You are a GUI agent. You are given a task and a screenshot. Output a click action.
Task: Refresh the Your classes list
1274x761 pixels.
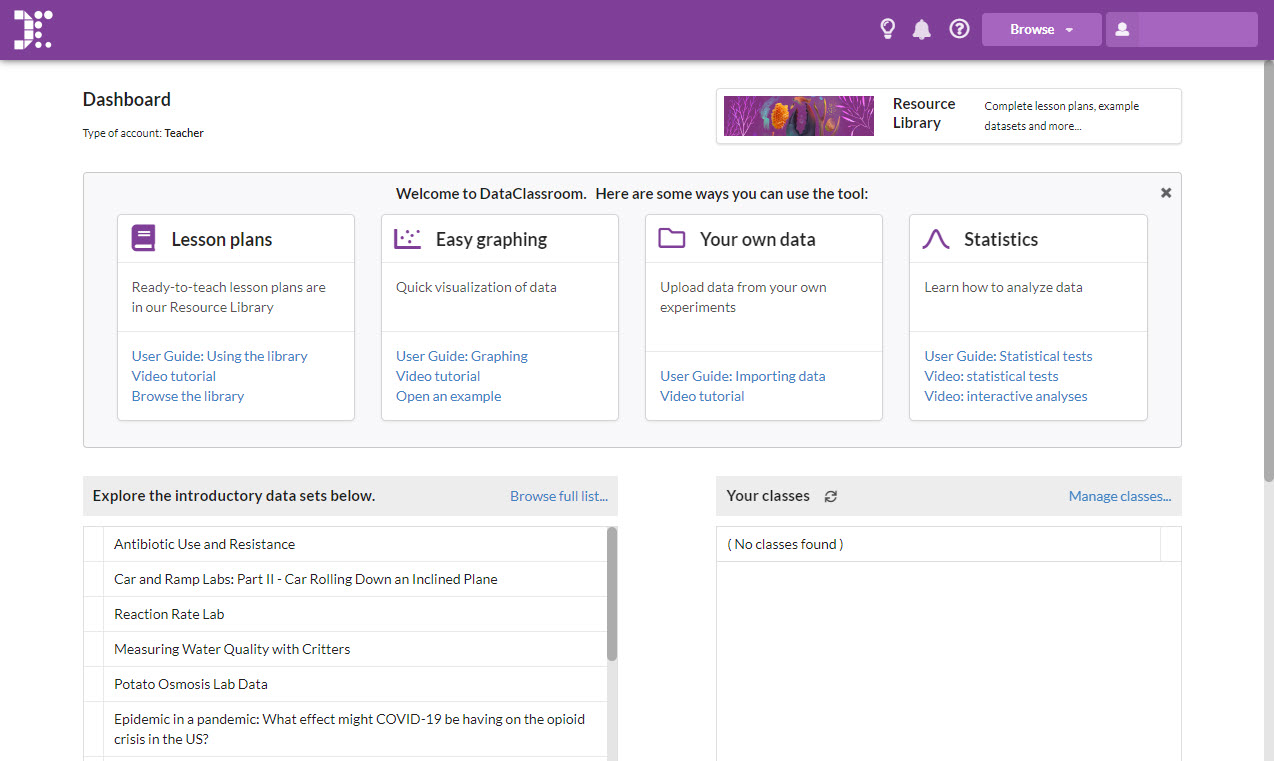[830, 496]
